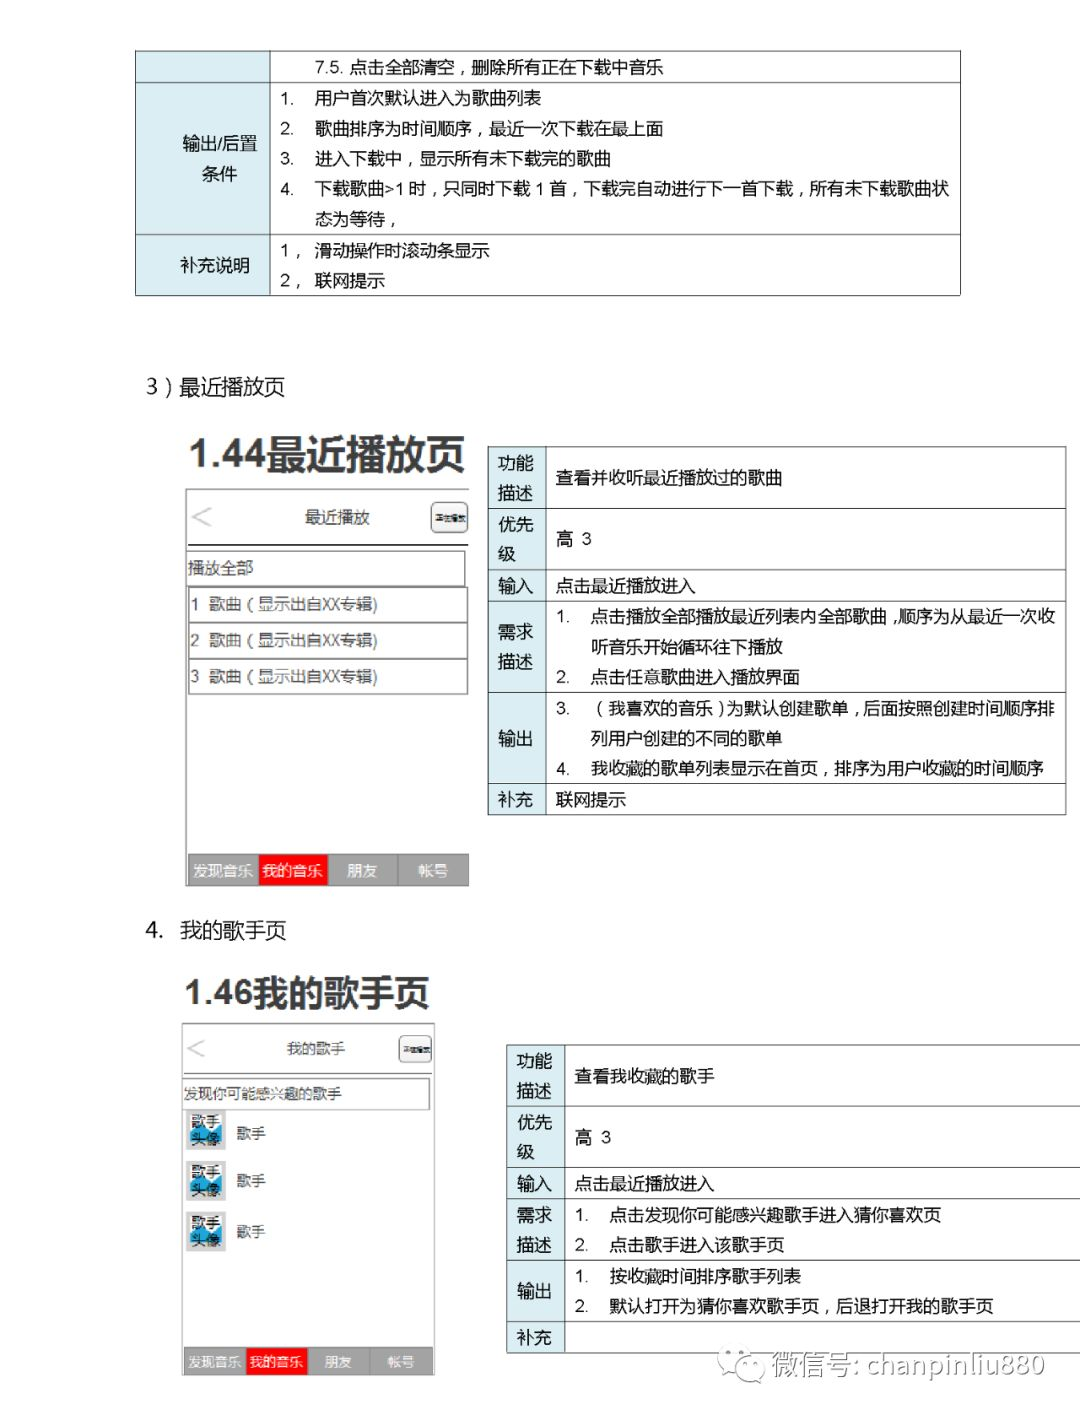Click the 我的歌手 title in mockup header

tap(316, 1049)
